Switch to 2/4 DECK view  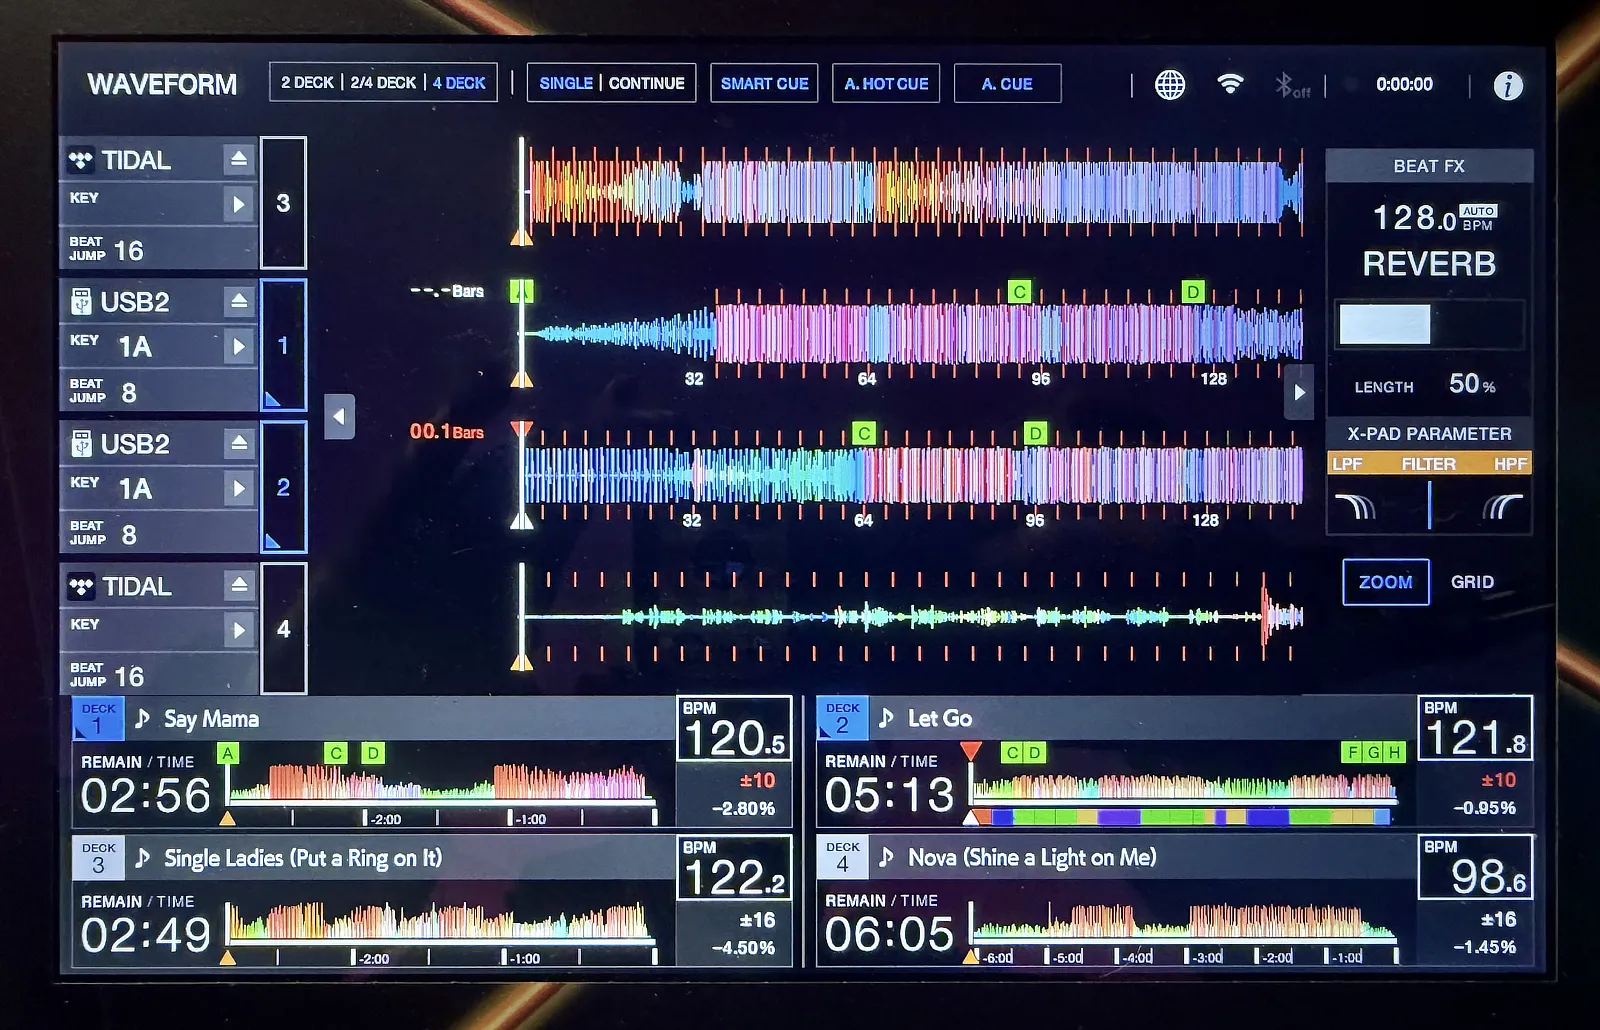383,83
